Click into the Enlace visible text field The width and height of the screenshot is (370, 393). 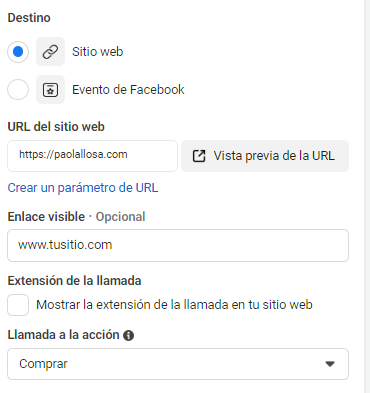[x=178, y=245]
